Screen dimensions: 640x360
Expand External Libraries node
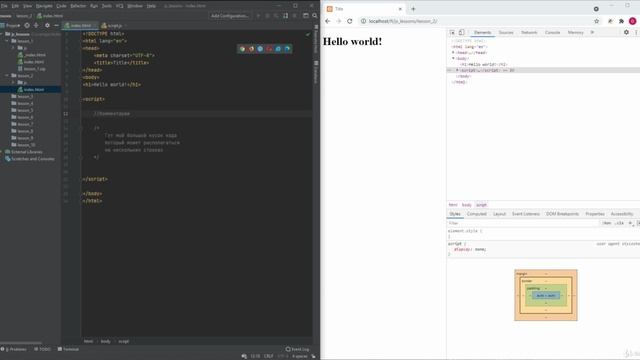[x=2, y=152]
